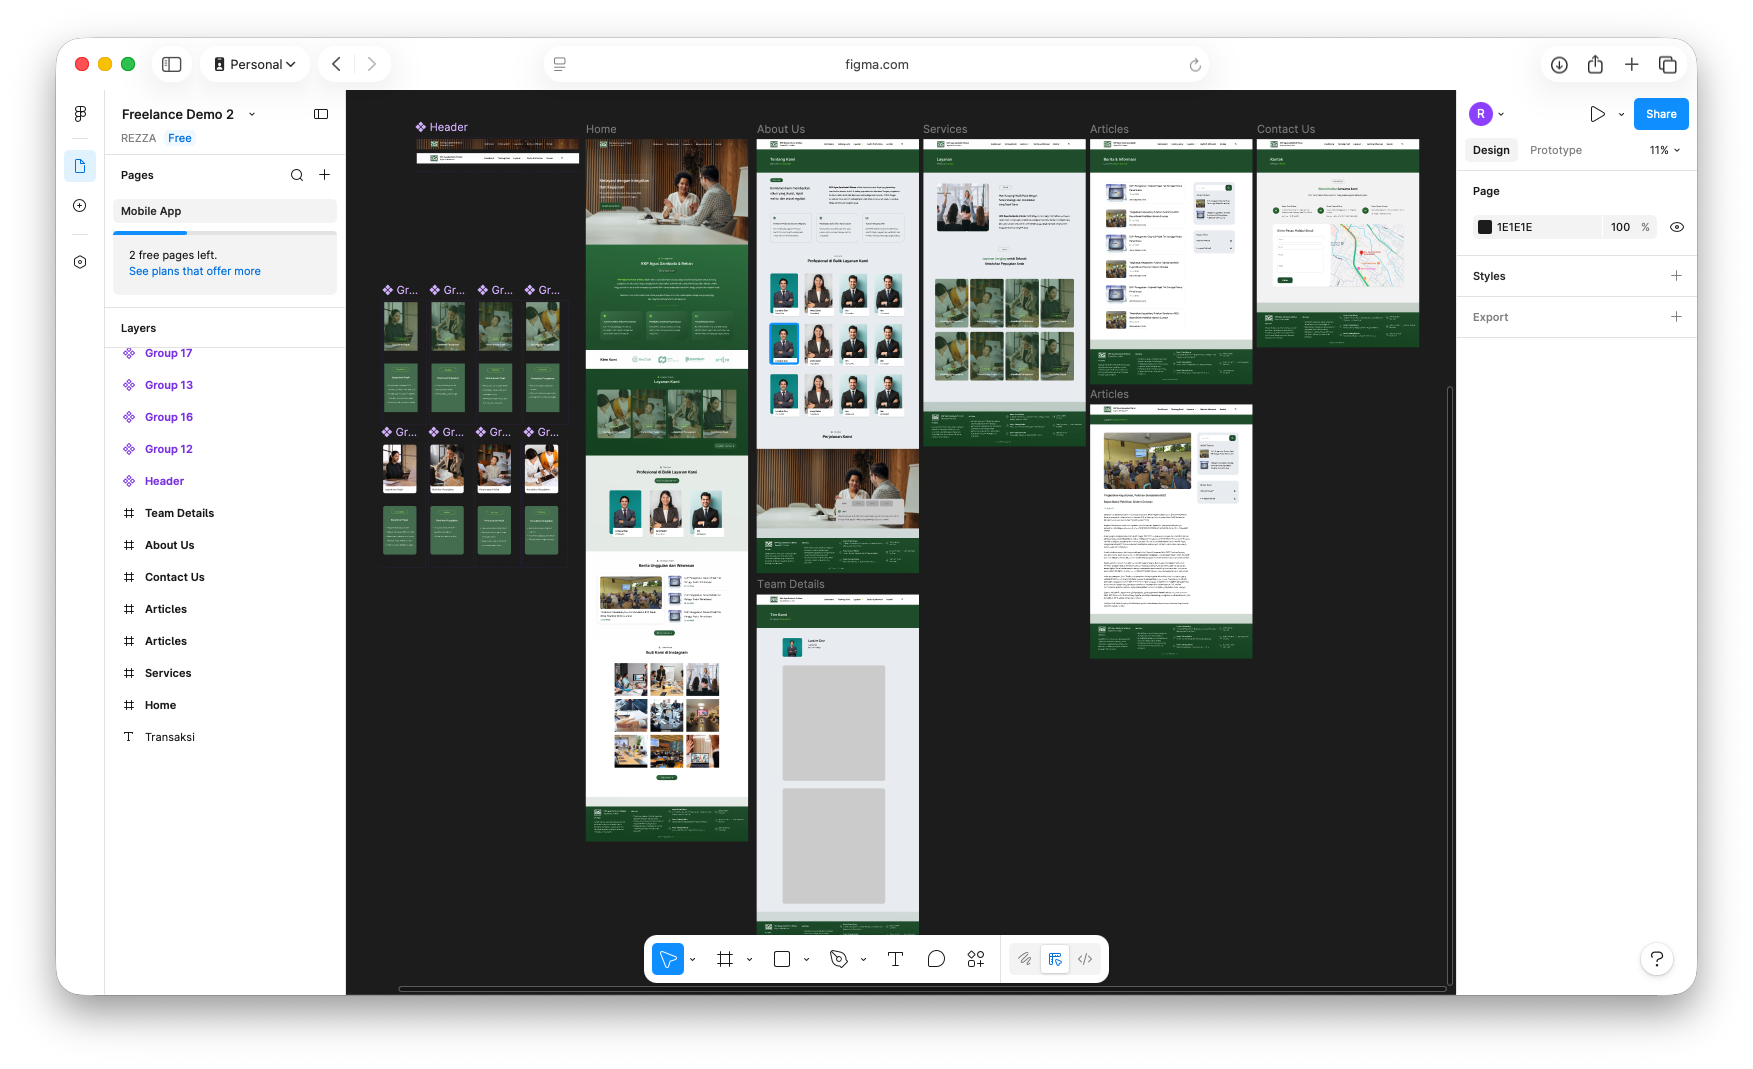The width and height of the screenshot is (1753, 1069).
Task: Switch to the Design tab
Action: (1491, 150)
